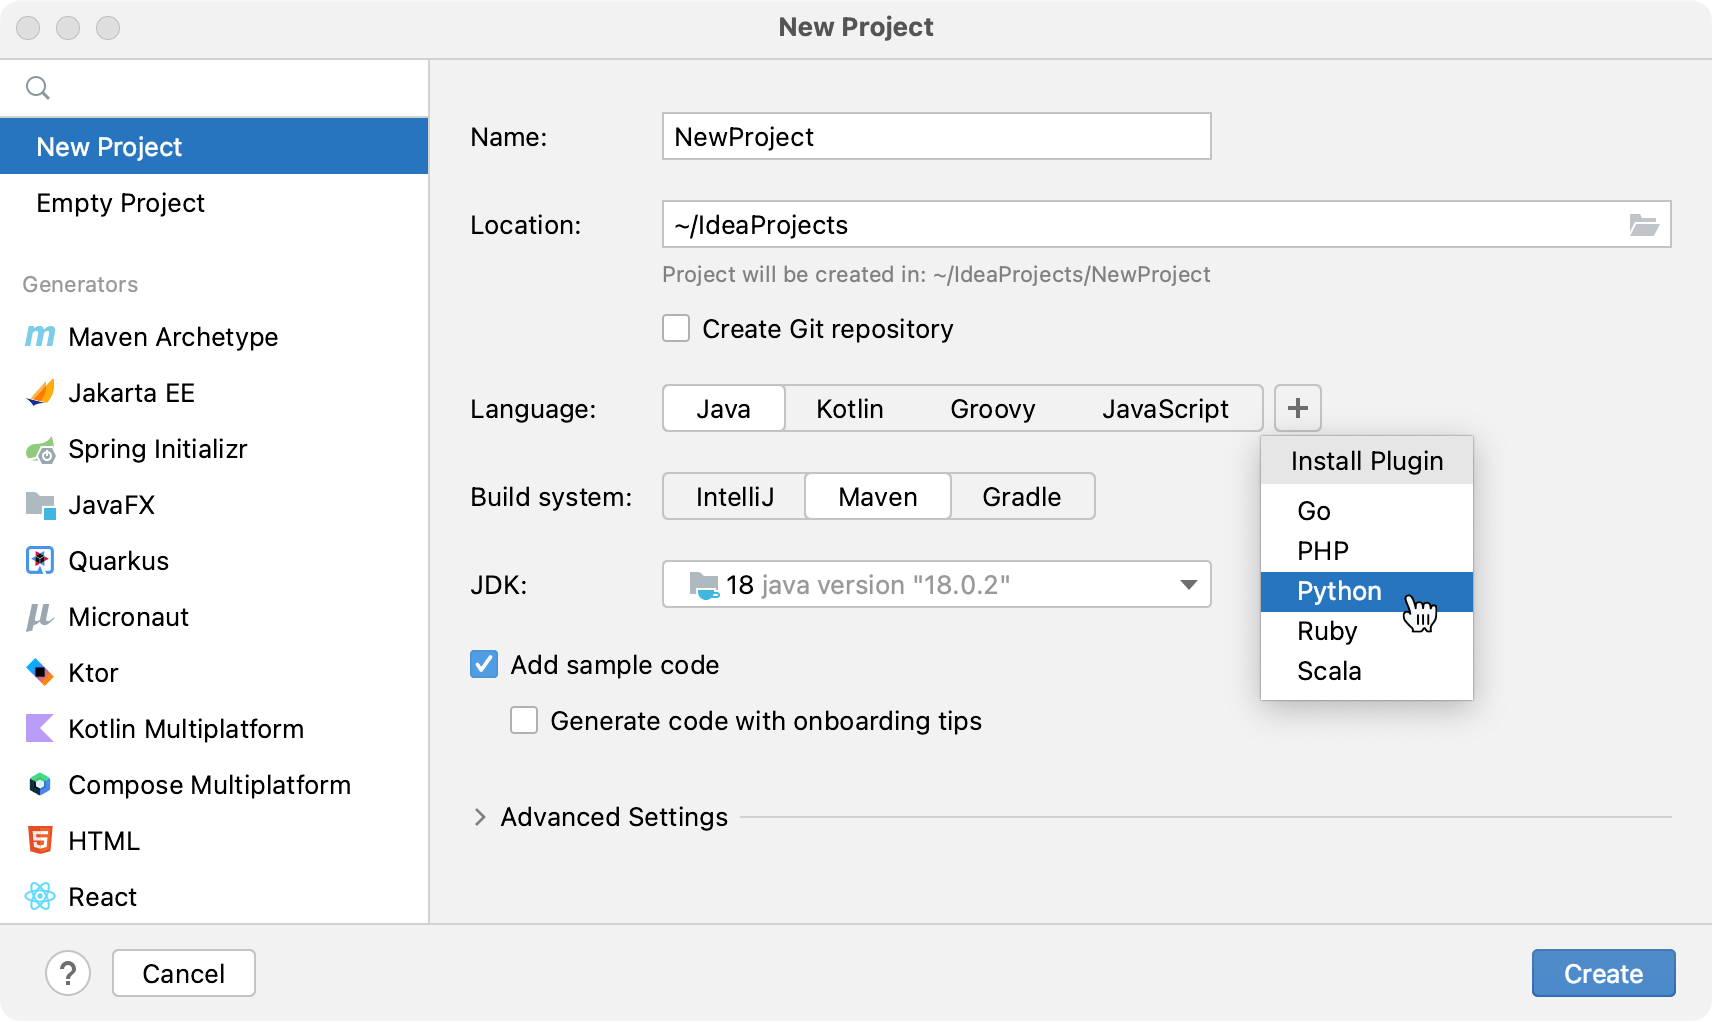Select Python from the language plugin menu
This screenshot has width=1712, height=1022.
(x=1338, y=591)
